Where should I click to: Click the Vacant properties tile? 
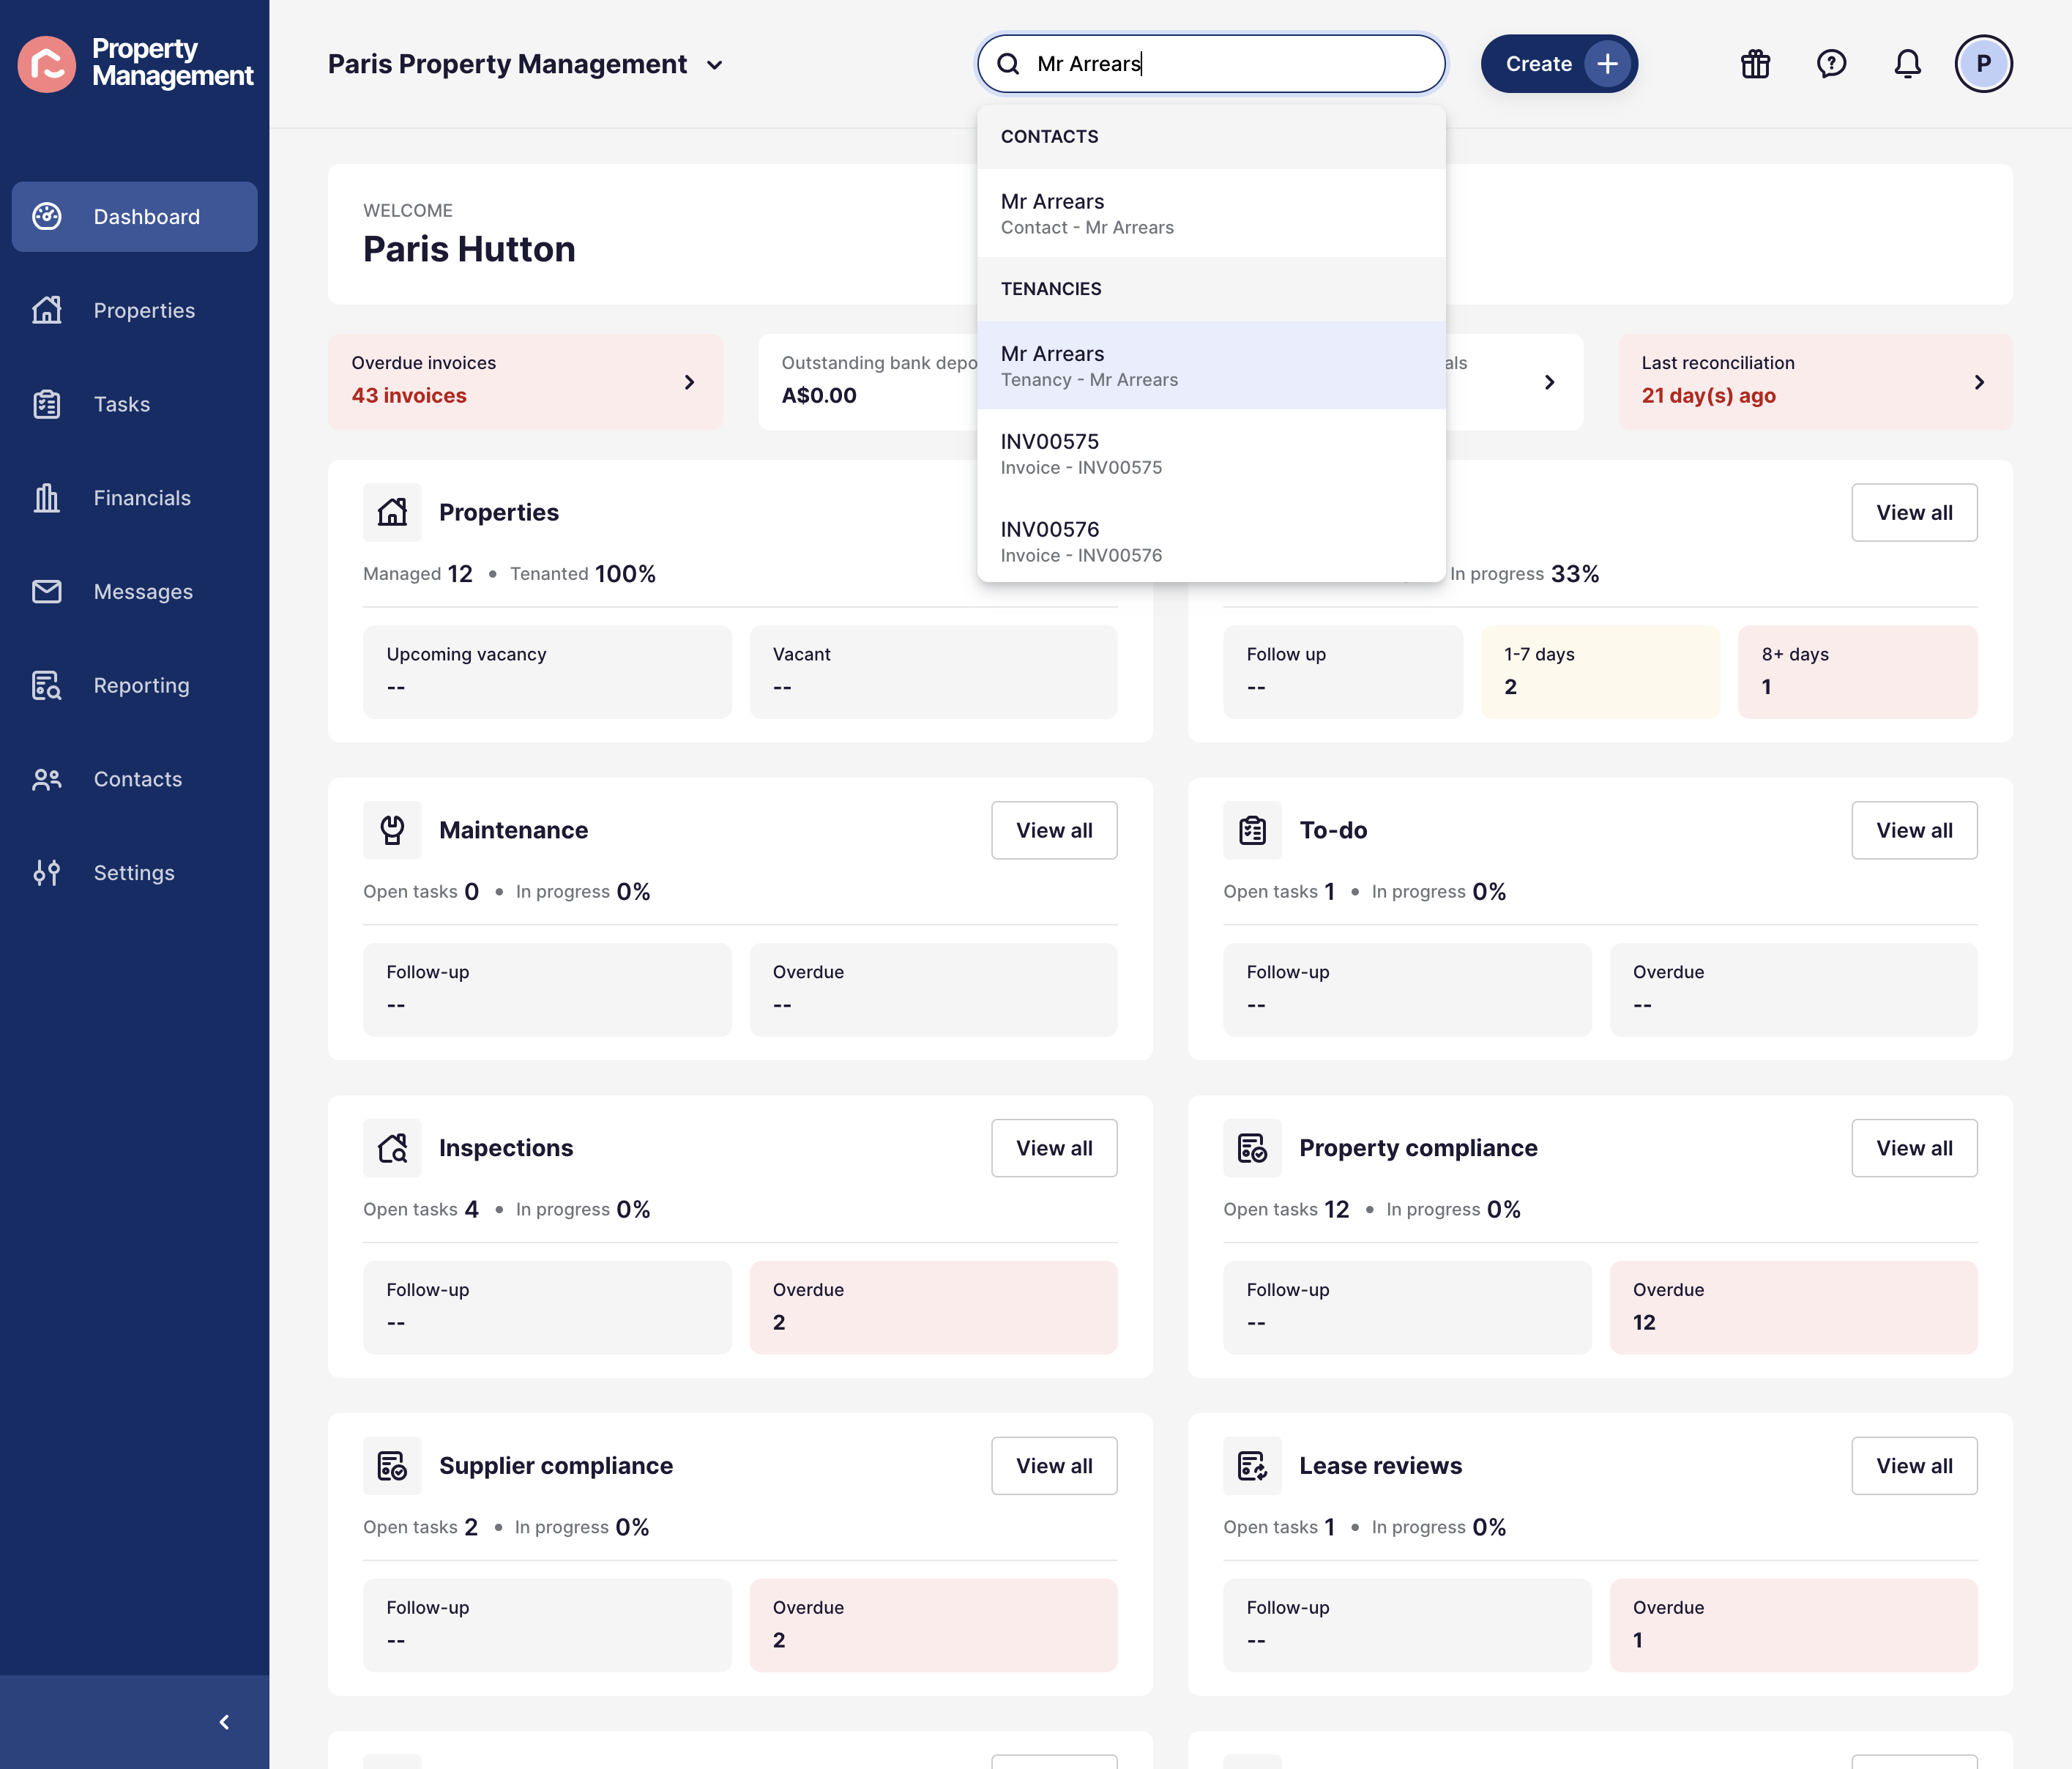[x=933, y=671]
